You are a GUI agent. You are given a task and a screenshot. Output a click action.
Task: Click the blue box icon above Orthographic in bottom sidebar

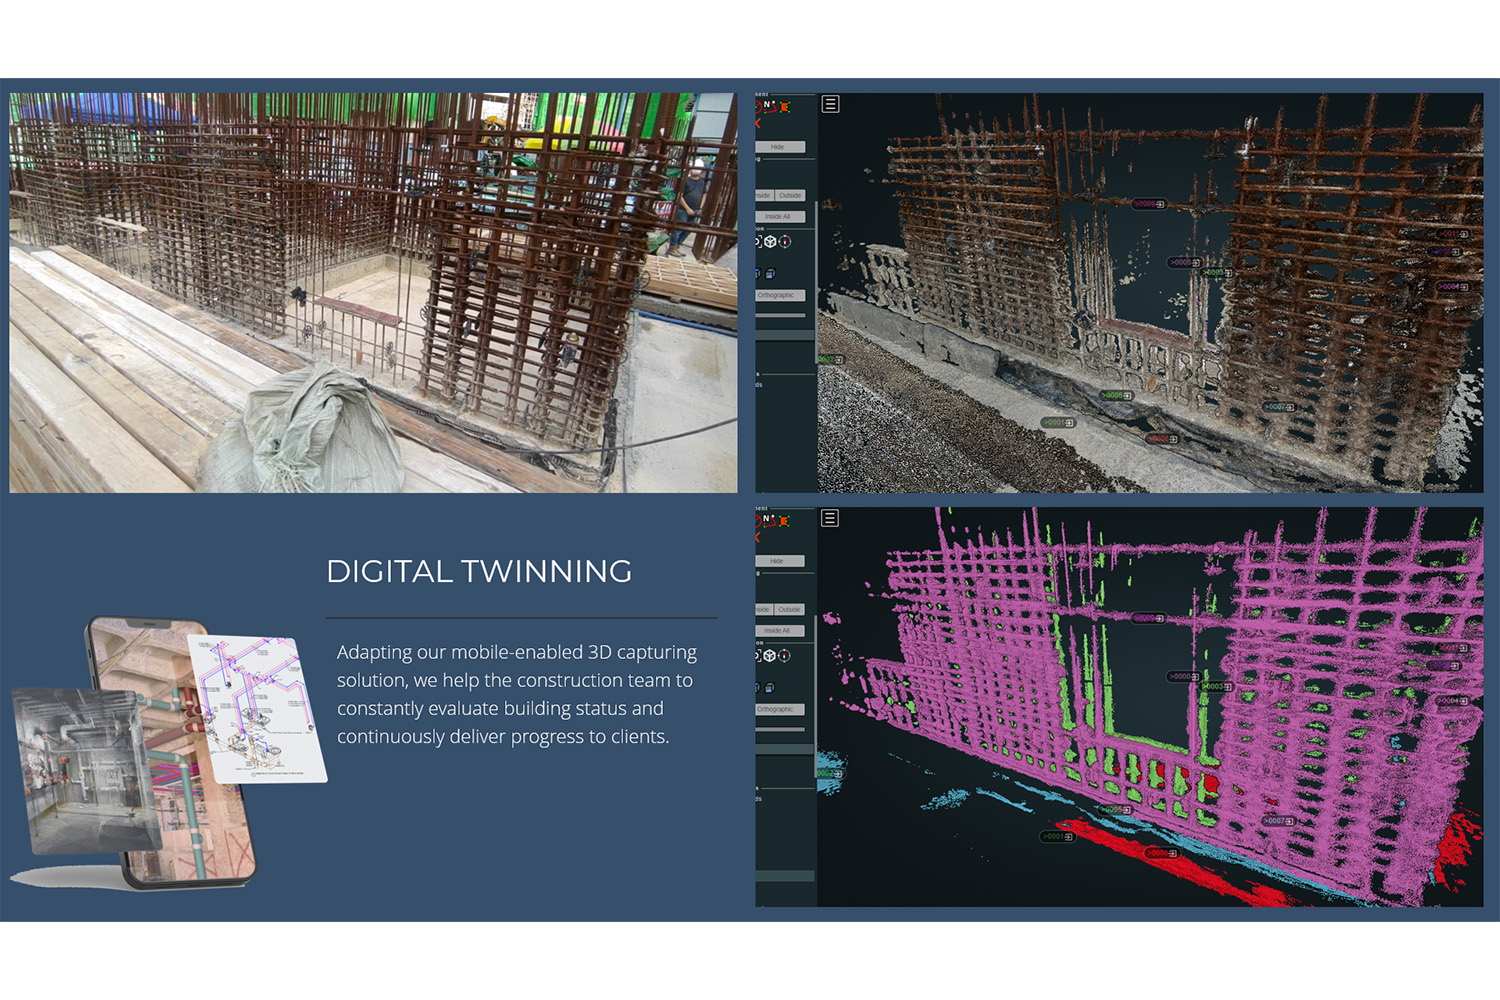pyautogui.click(x=770, y=688)
